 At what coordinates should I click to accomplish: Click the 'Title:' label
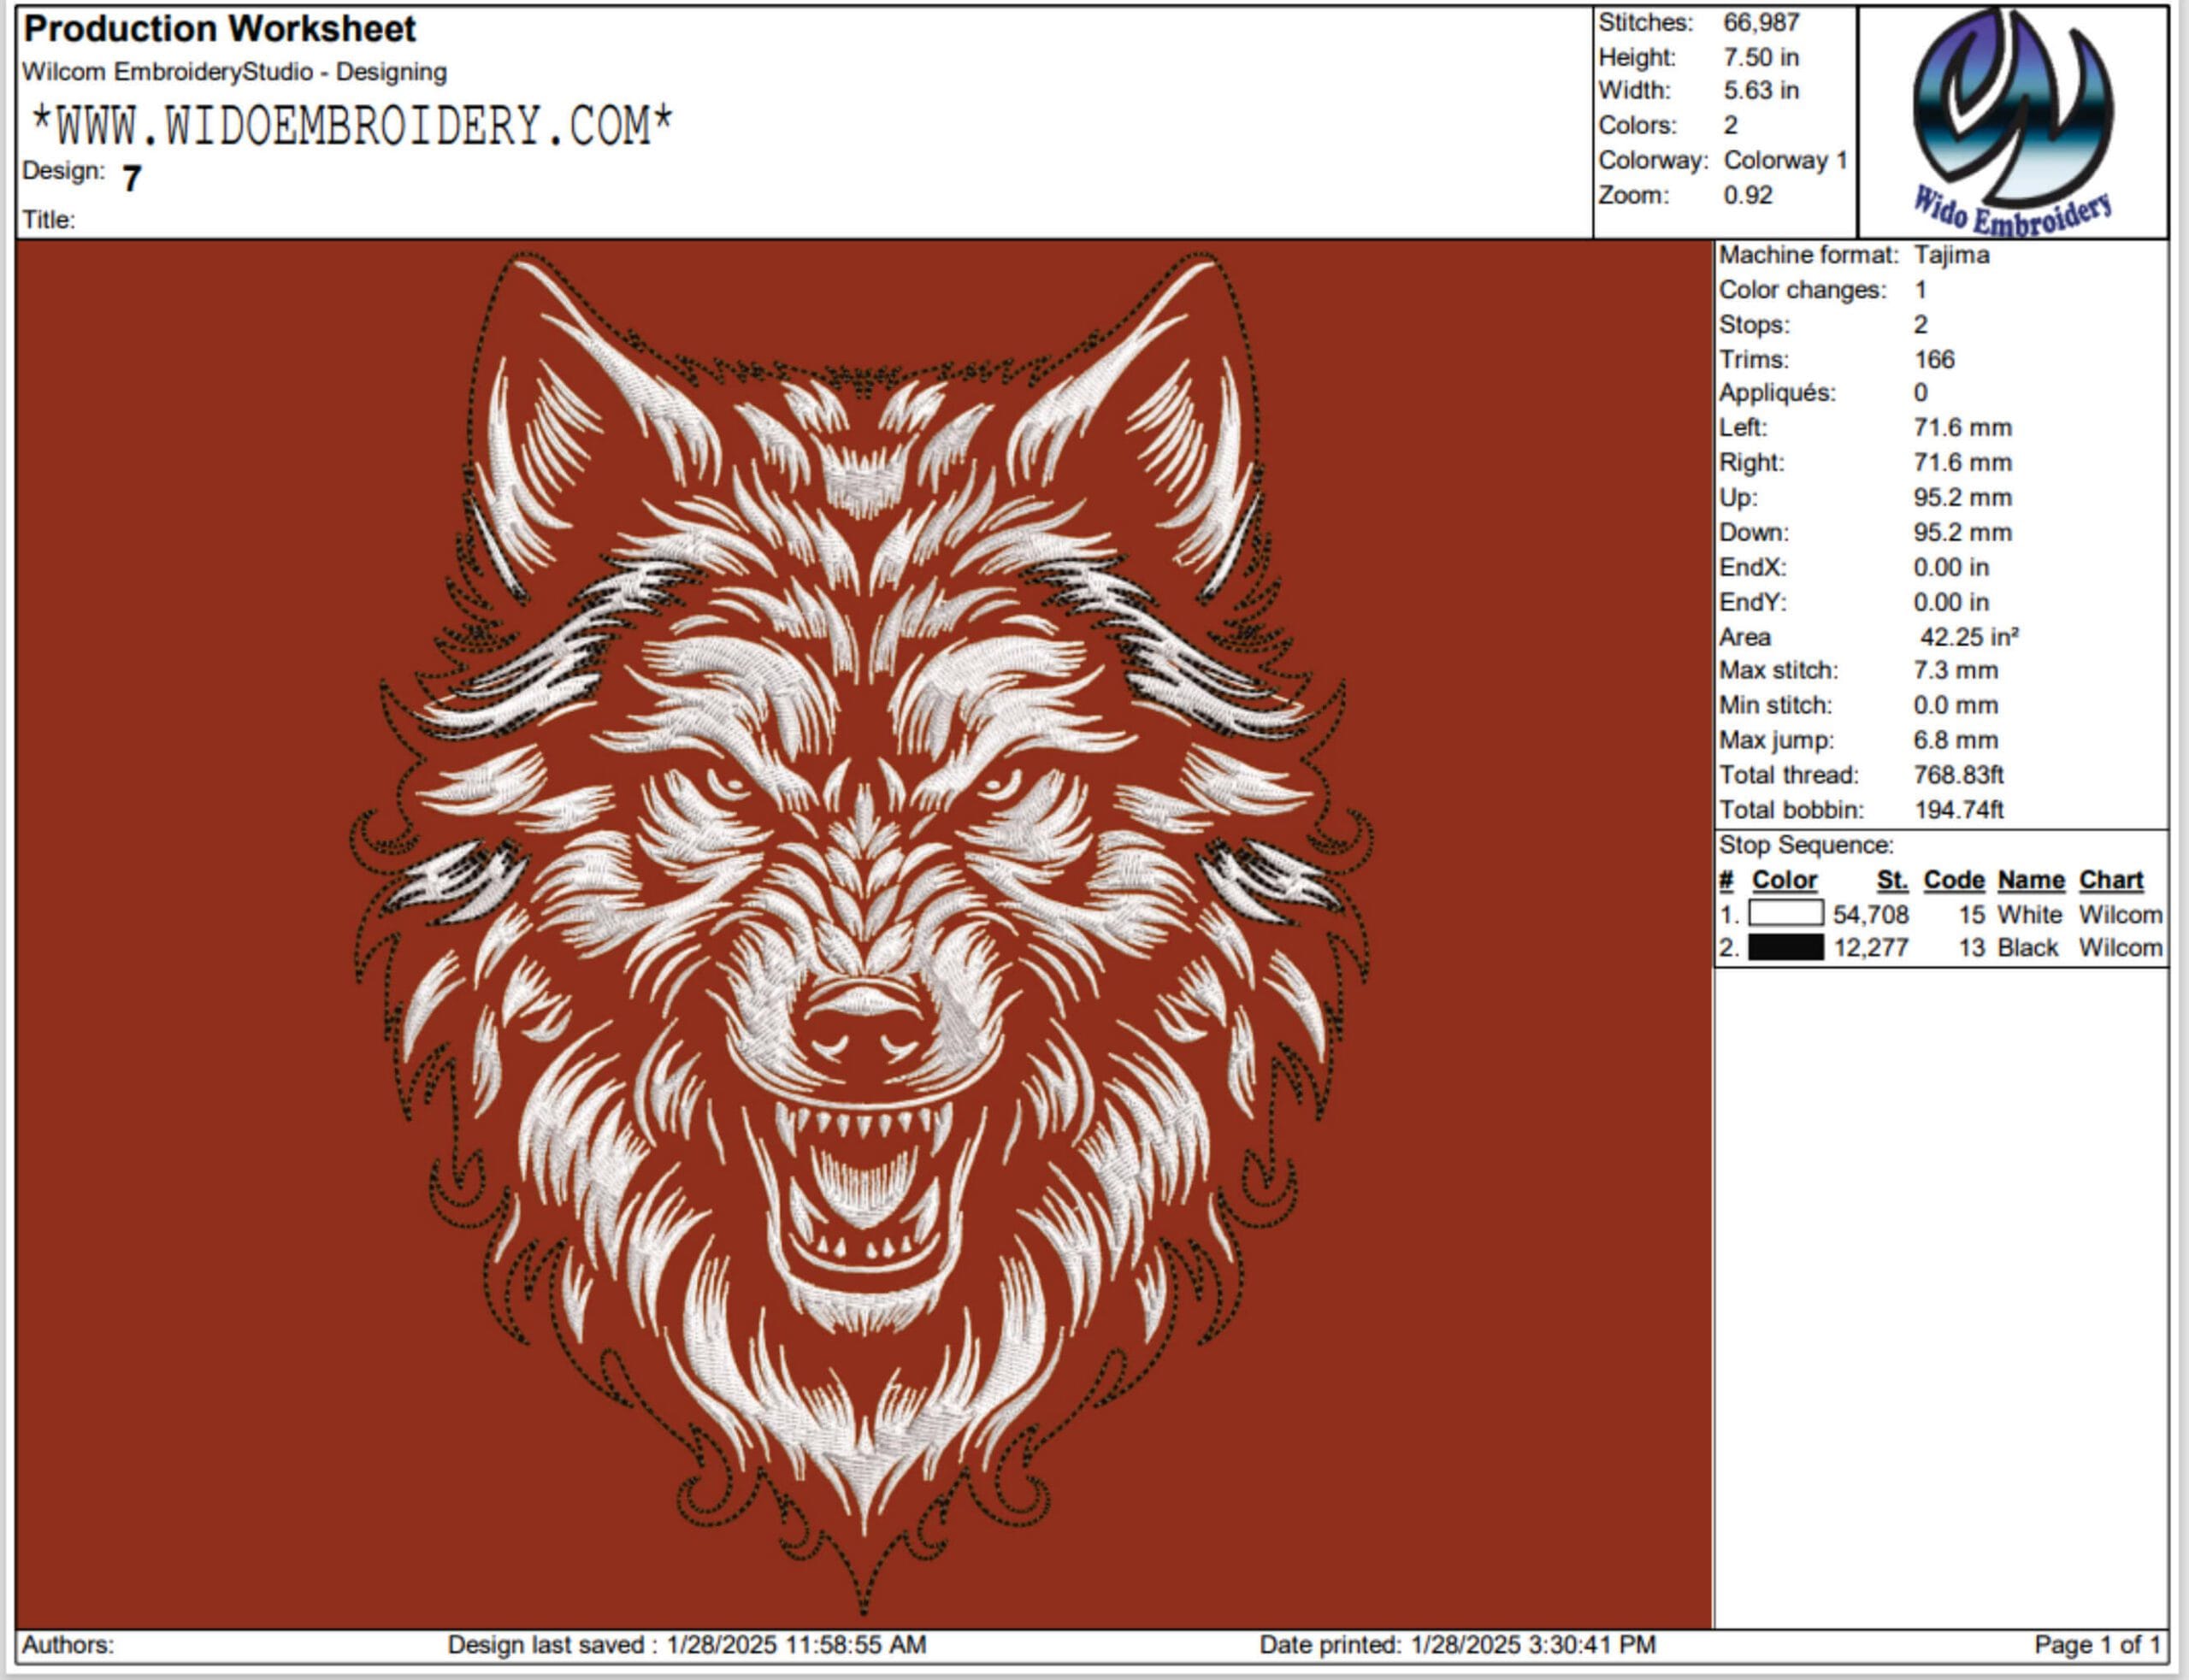tap(49, 220)
